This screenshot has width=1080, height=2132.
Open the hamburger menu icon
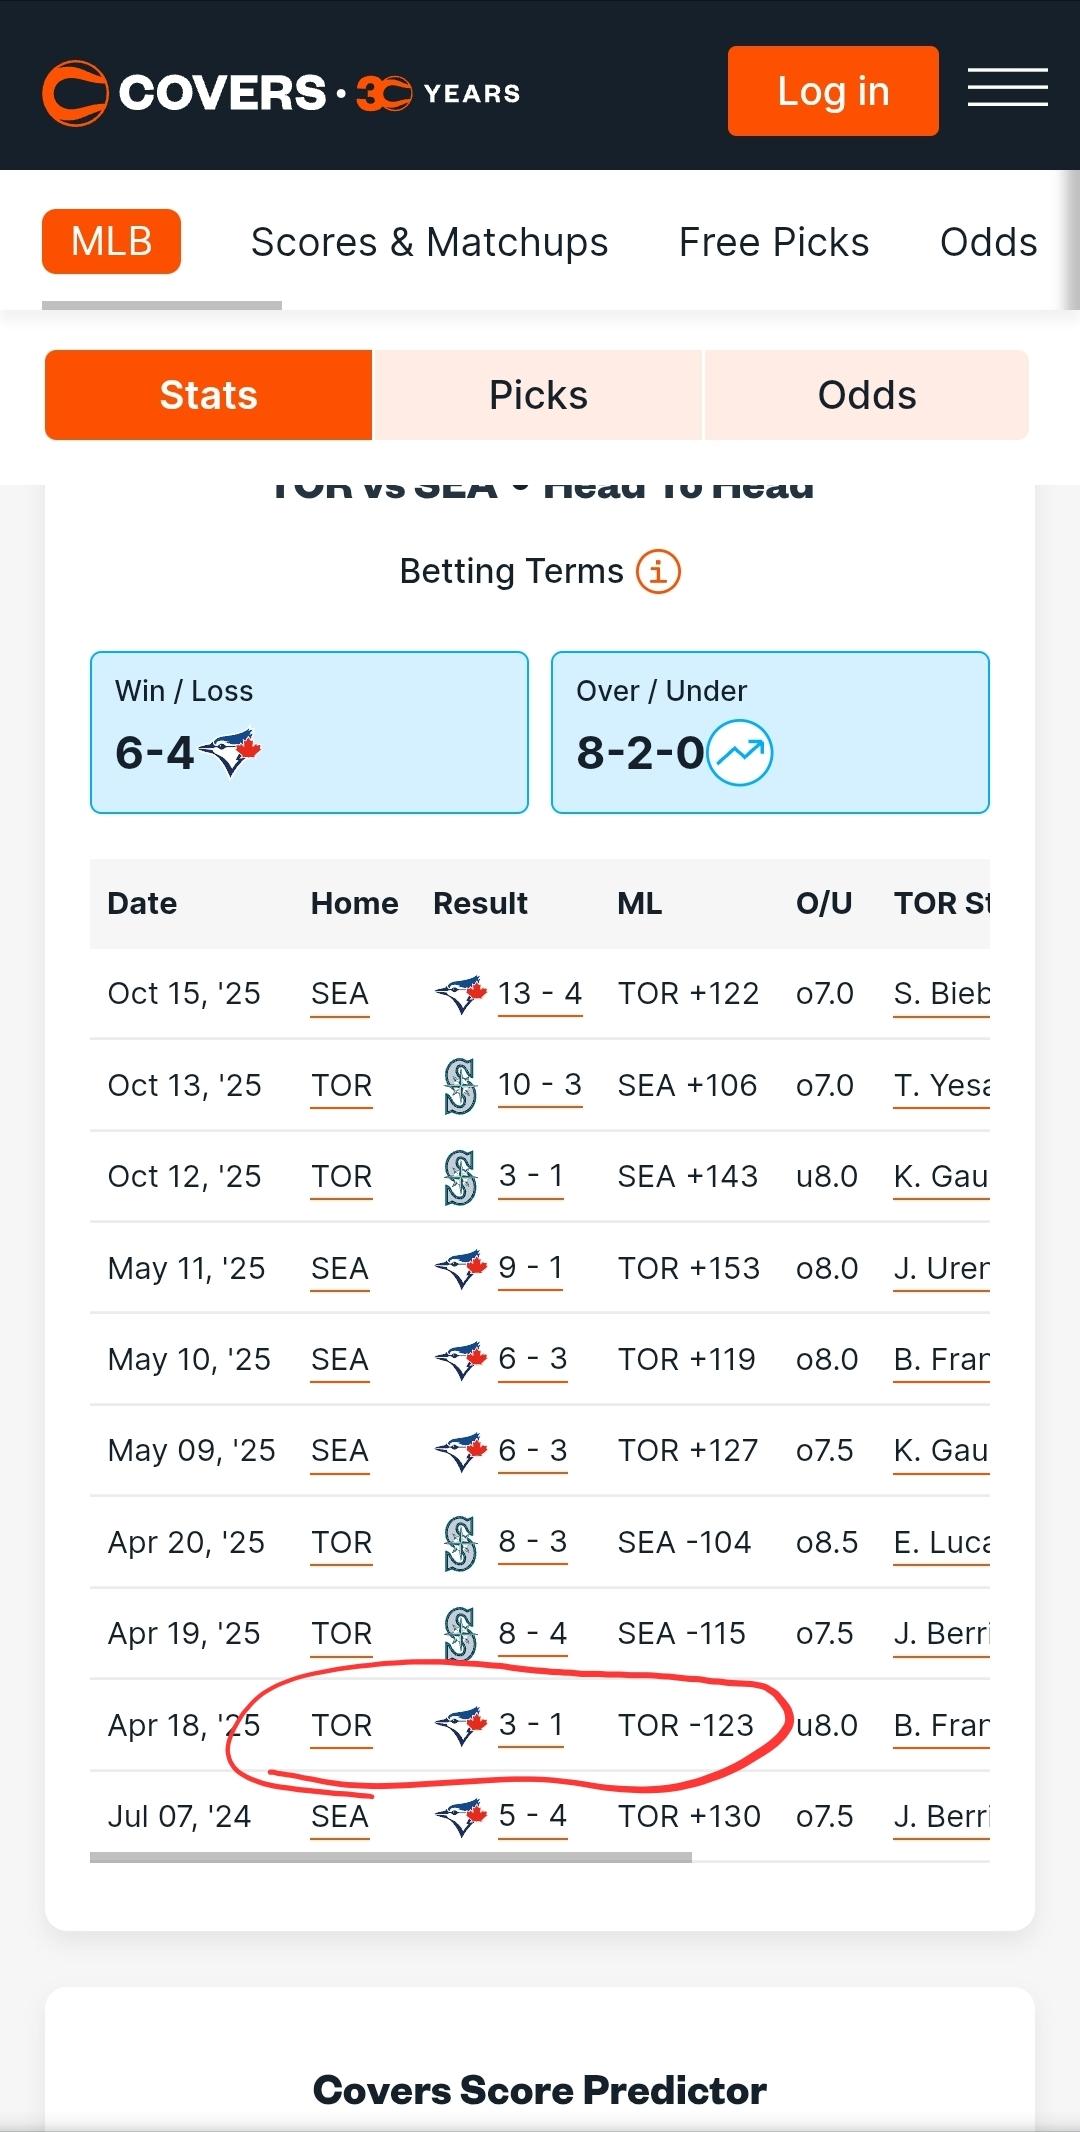click(x=1007, y=88)
